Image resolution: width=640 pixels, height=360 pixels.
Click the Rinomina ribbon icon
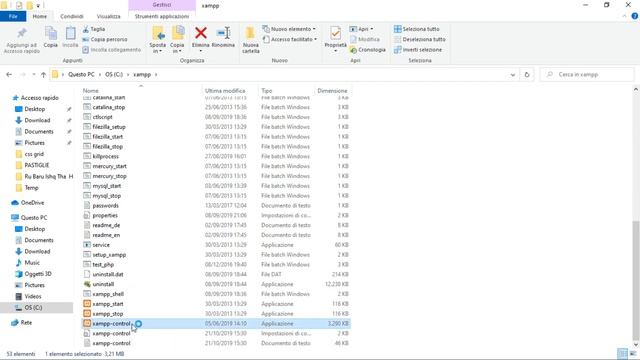pos(223,33)
